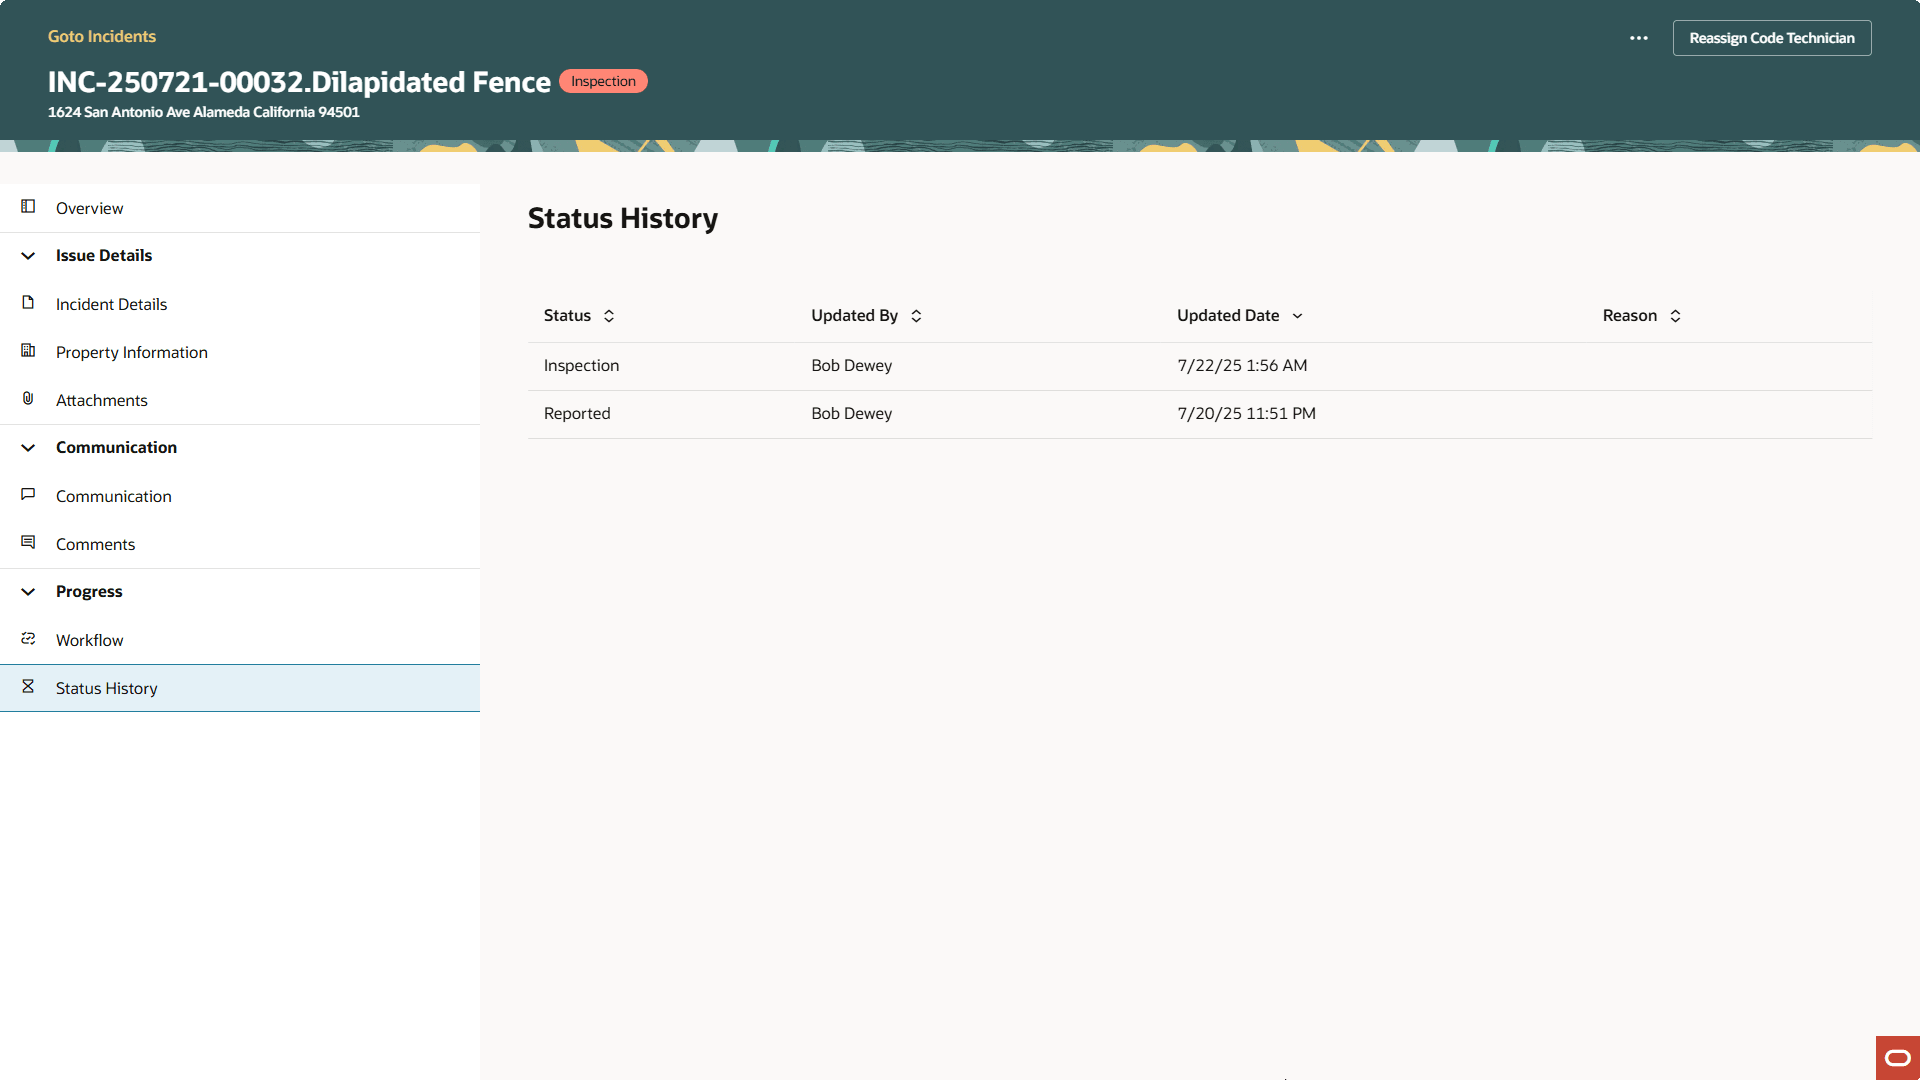Collapse the Issue Details section
1920x1080 pixels.
coord(28,256)
